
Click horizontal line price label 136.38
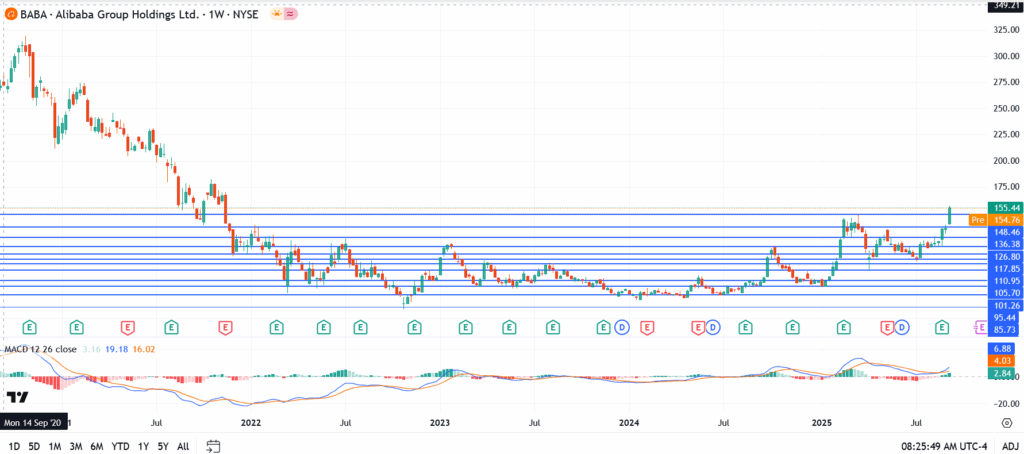tap(1004, 244)
